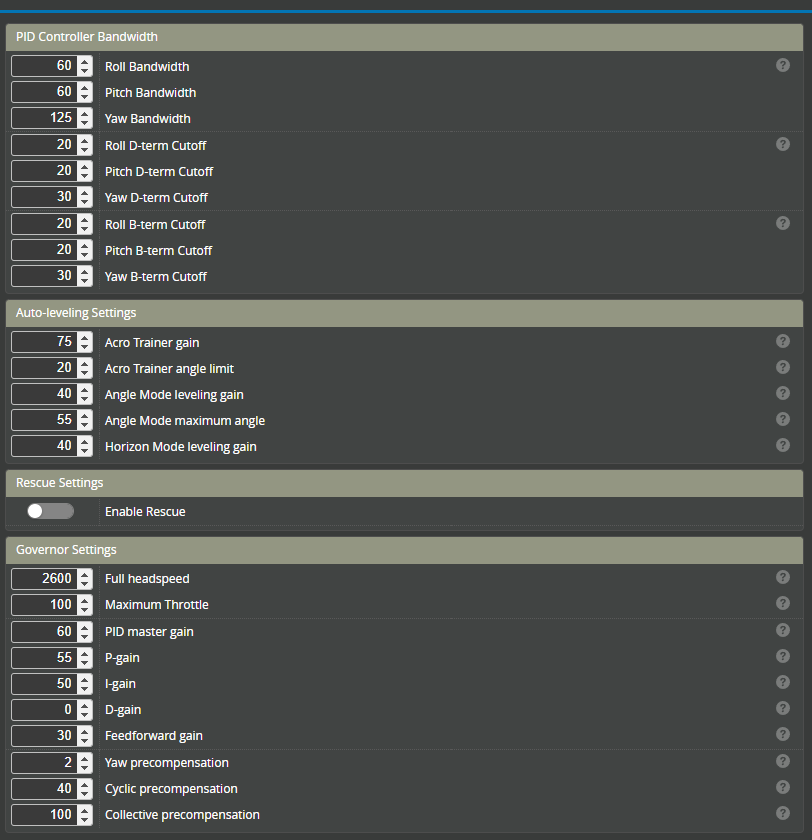Increase Yaw Bandwidth with up arrow

click(x=85, y=114)
